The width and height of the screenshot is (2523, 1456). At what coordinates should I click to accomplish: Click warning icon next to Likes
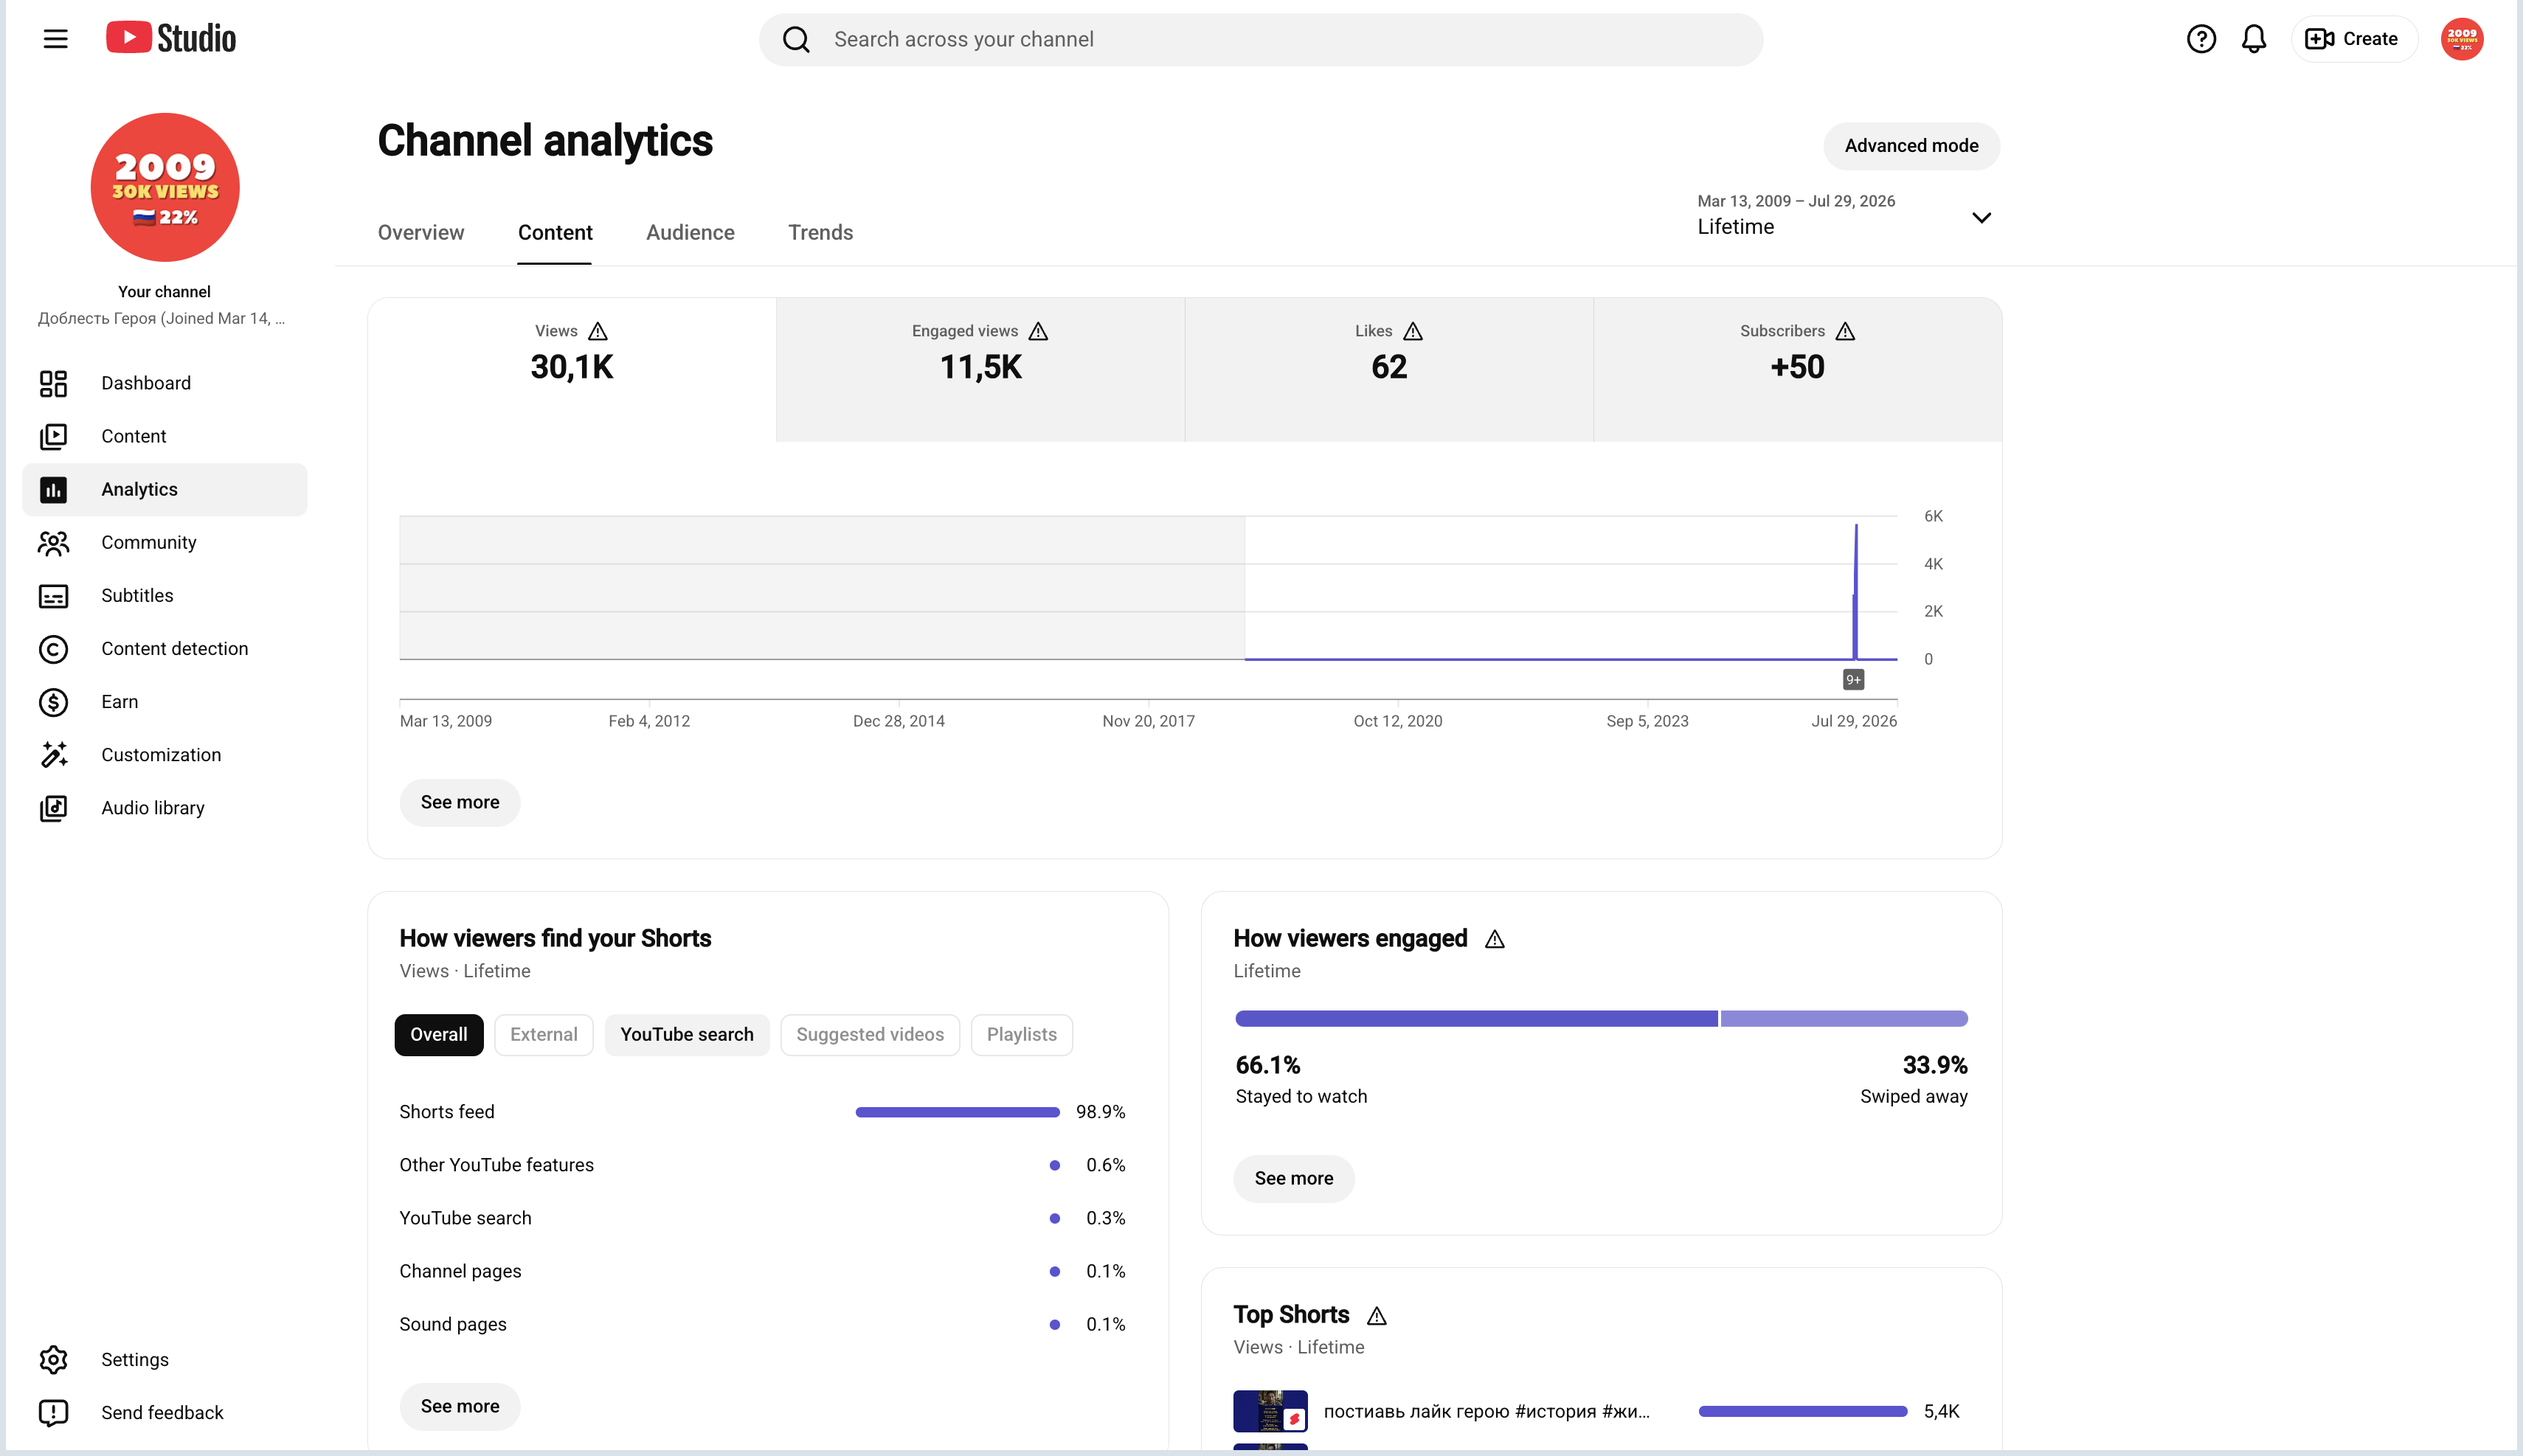1412,331
